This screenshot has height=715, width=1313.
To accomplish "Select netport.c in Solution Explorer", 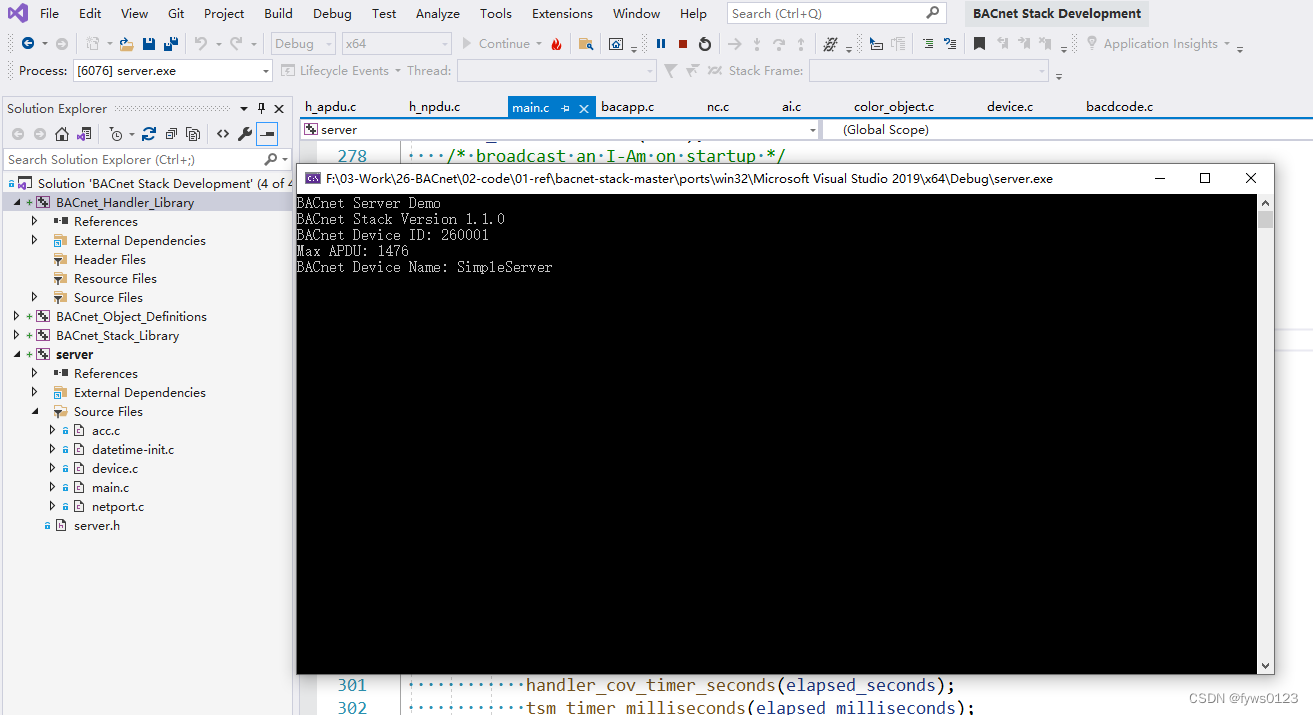I will click(118, 506).
